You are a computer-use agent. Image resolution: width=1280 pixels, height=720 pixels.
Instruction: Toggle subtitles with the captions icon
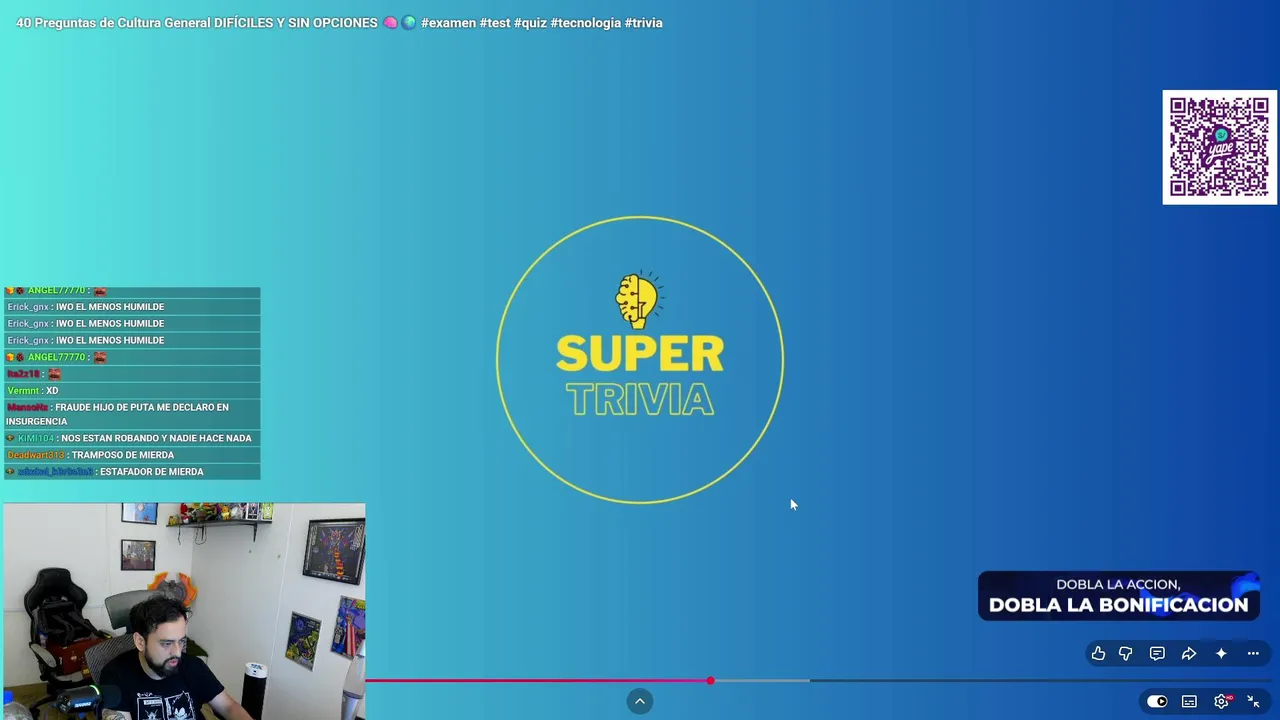pos(1189,701)
